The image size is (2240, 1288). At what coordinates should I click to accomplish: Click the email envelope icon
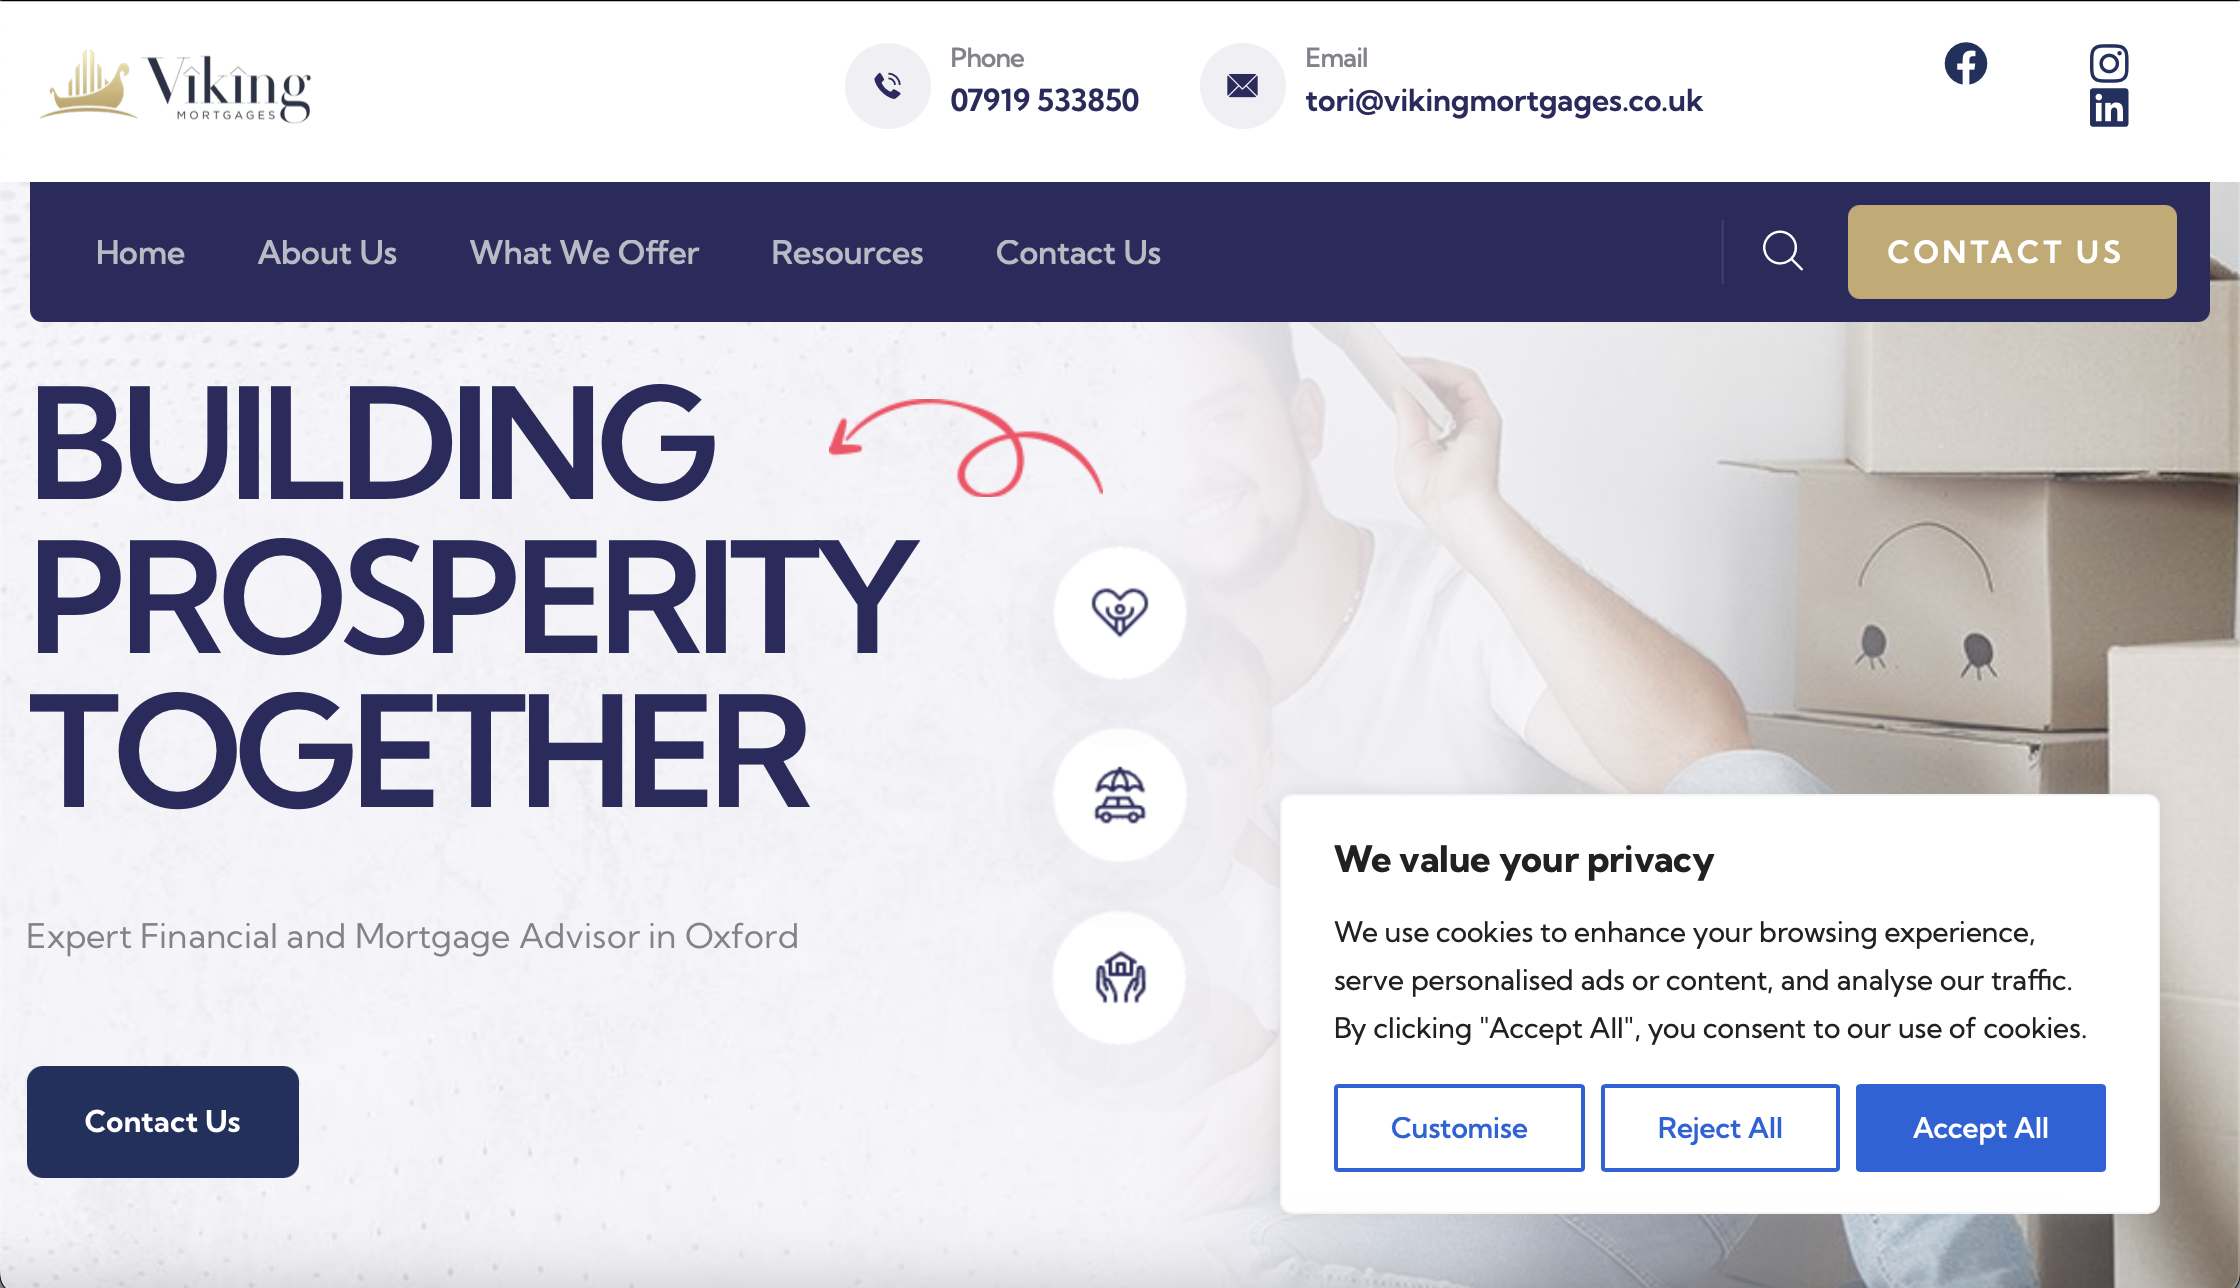point(1242,86)
